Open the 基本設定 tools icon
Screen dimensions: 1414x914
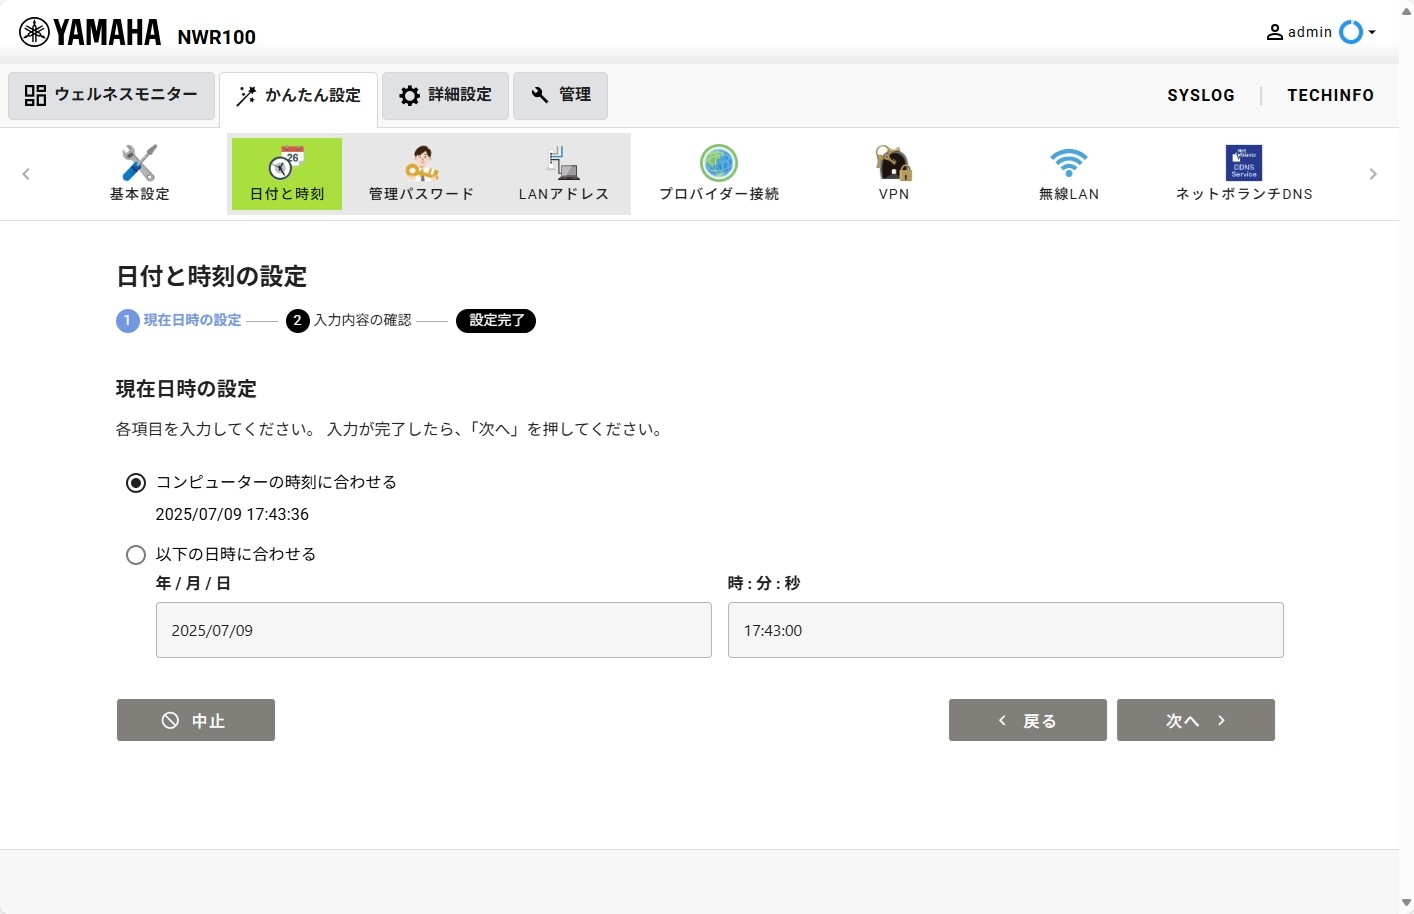[x=139, y=164]
